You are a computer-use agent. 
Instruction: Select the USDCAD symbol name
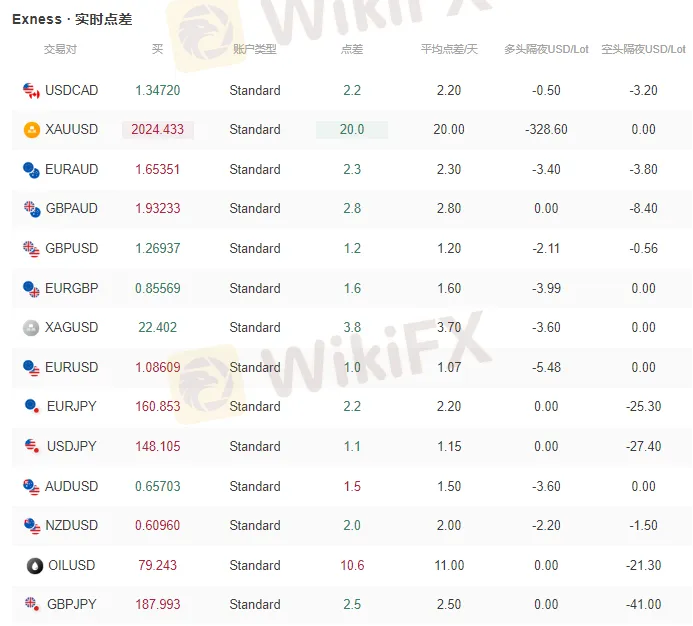[72, 90]
